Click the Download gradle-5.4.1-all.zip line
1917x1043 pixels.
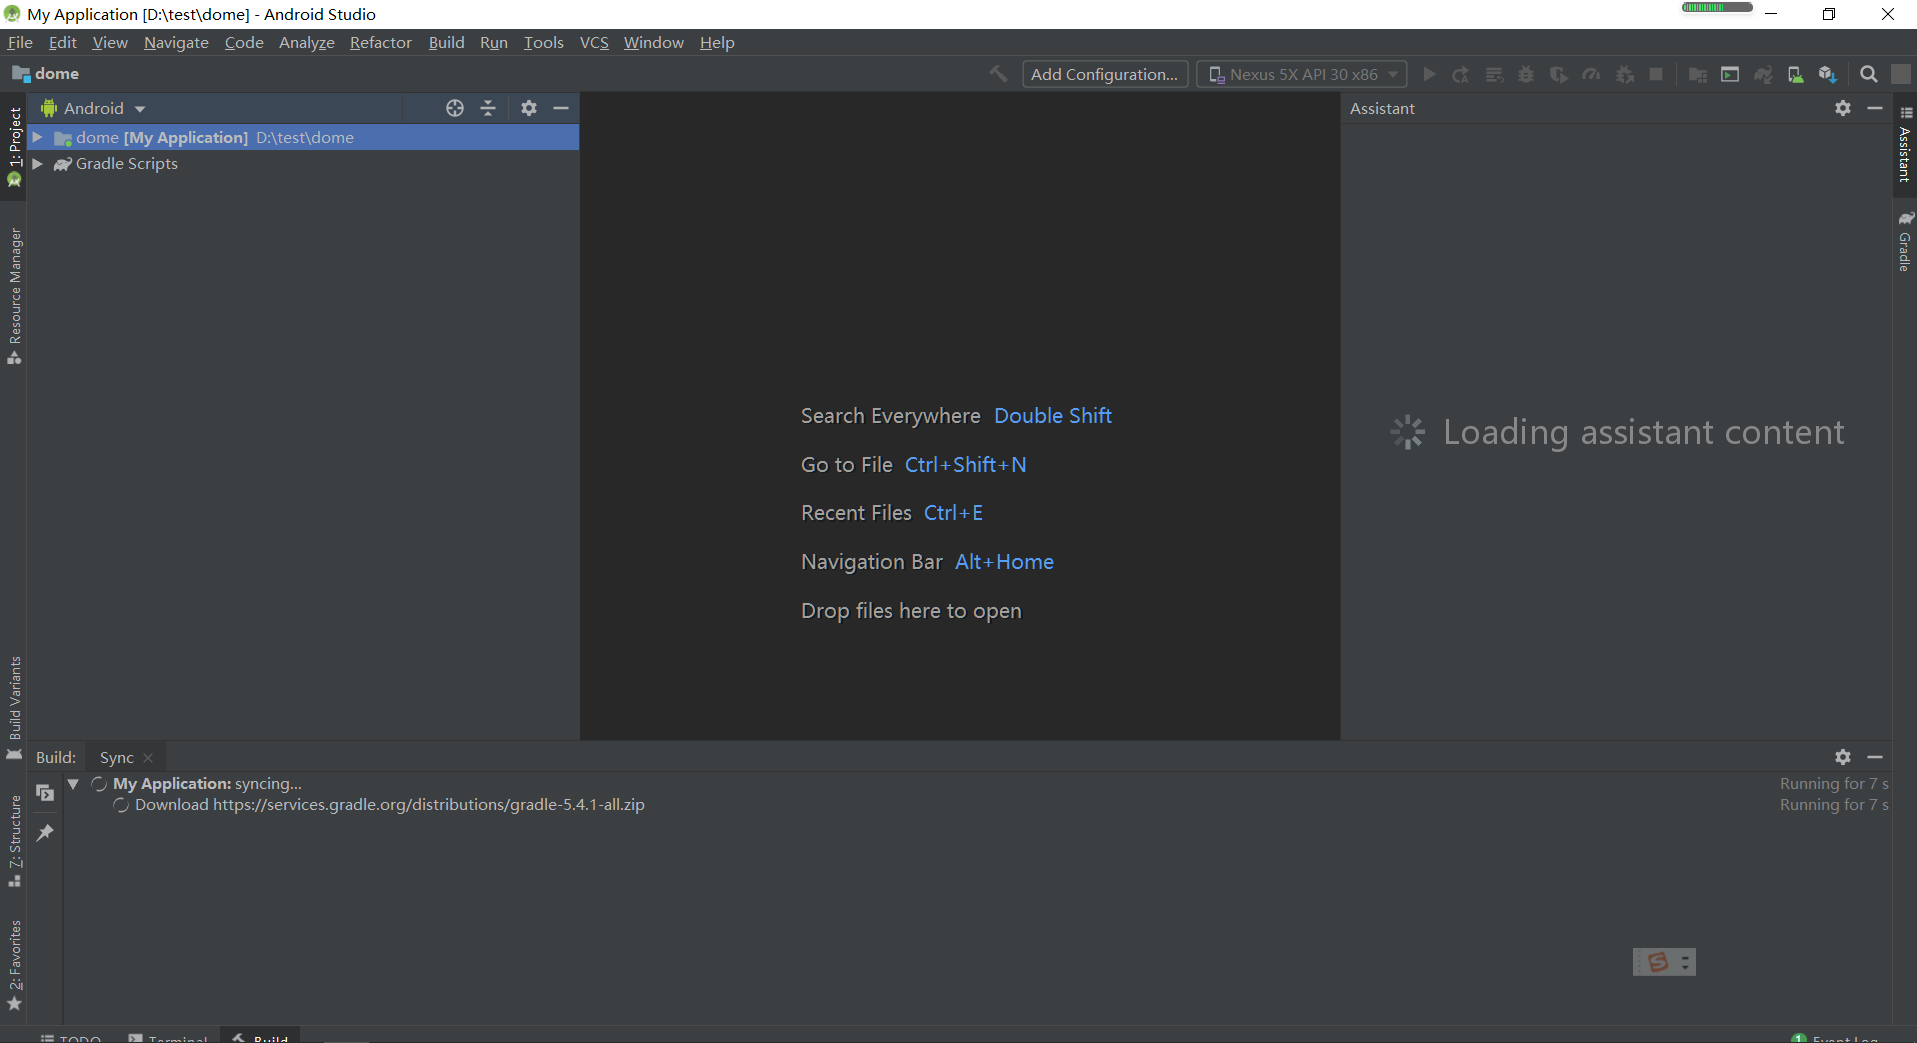click(x=390, y=805)
